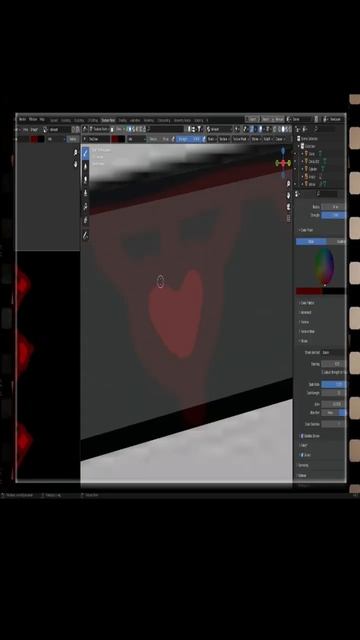The height and width of the screenshot is (640, 360).
Task: Toggle the Cursor checkbox in properties
Action: coord(302,455)
